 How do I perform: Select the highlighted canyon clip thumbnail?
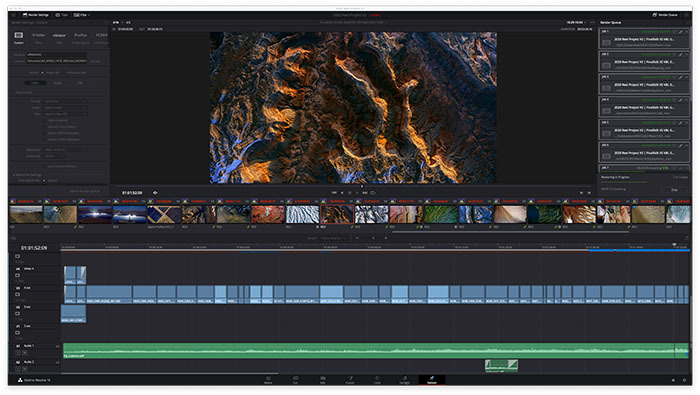coord(337,215)
